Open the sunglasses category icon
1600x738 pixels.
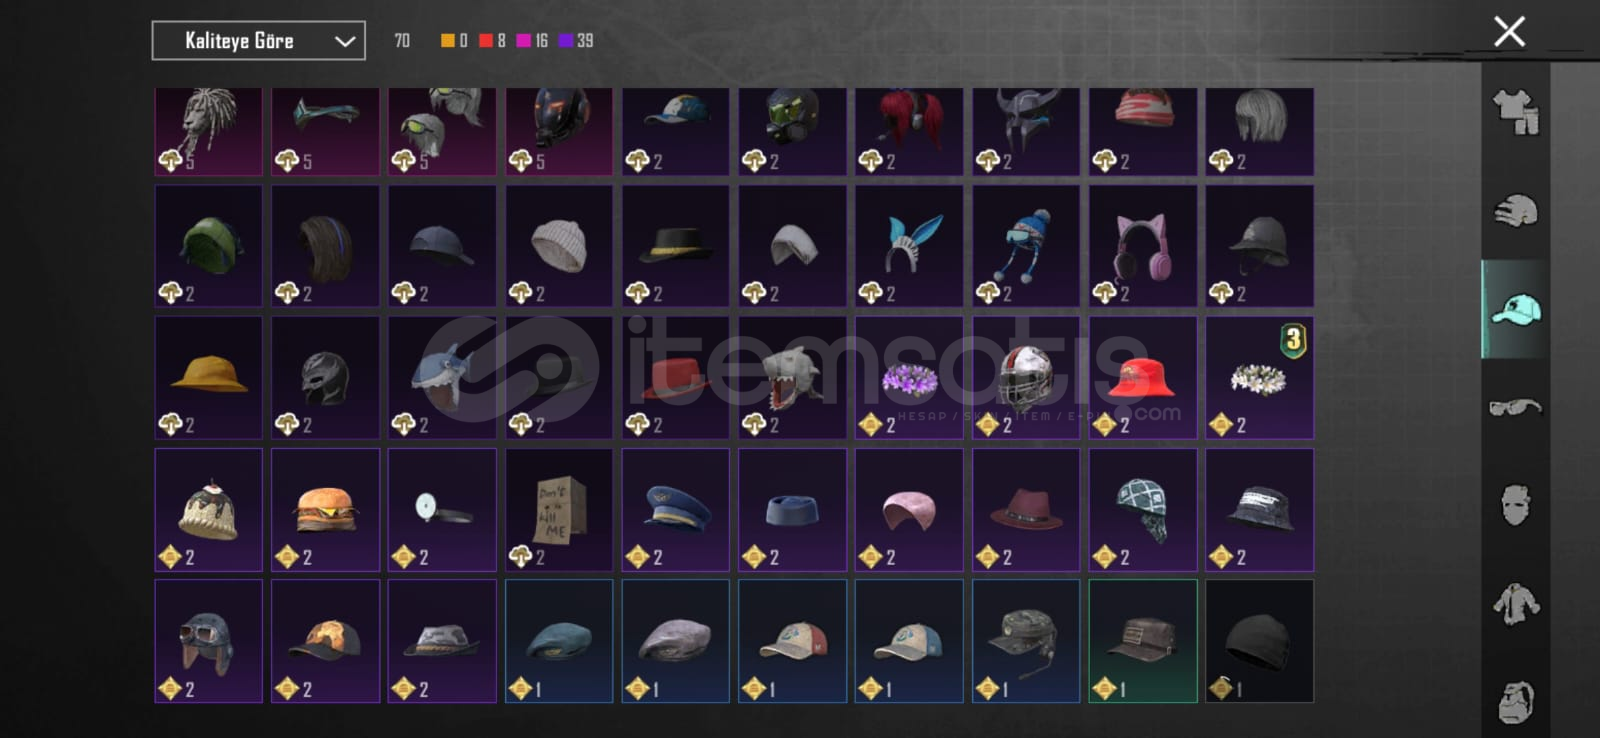click(1515, 407)
